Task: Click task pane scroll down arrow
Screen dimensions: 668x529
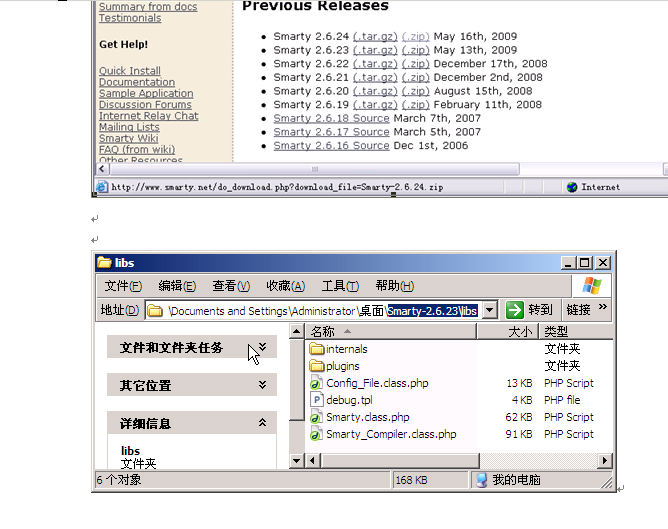Action: [x=297, y=460]
